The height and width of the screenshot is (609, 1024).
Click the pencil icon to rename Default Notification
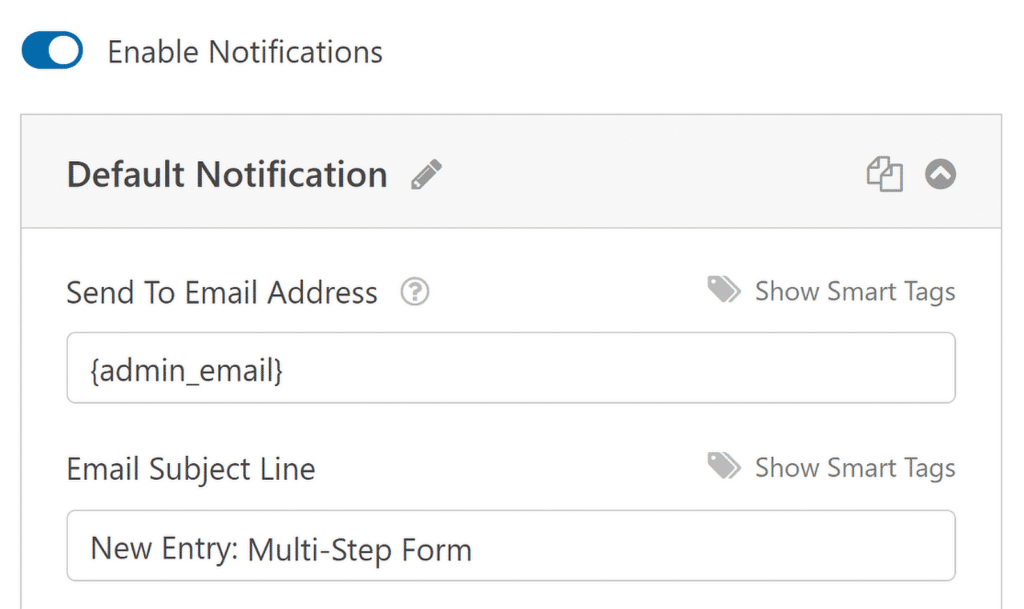pyautogui.click(x=424, y=173)
